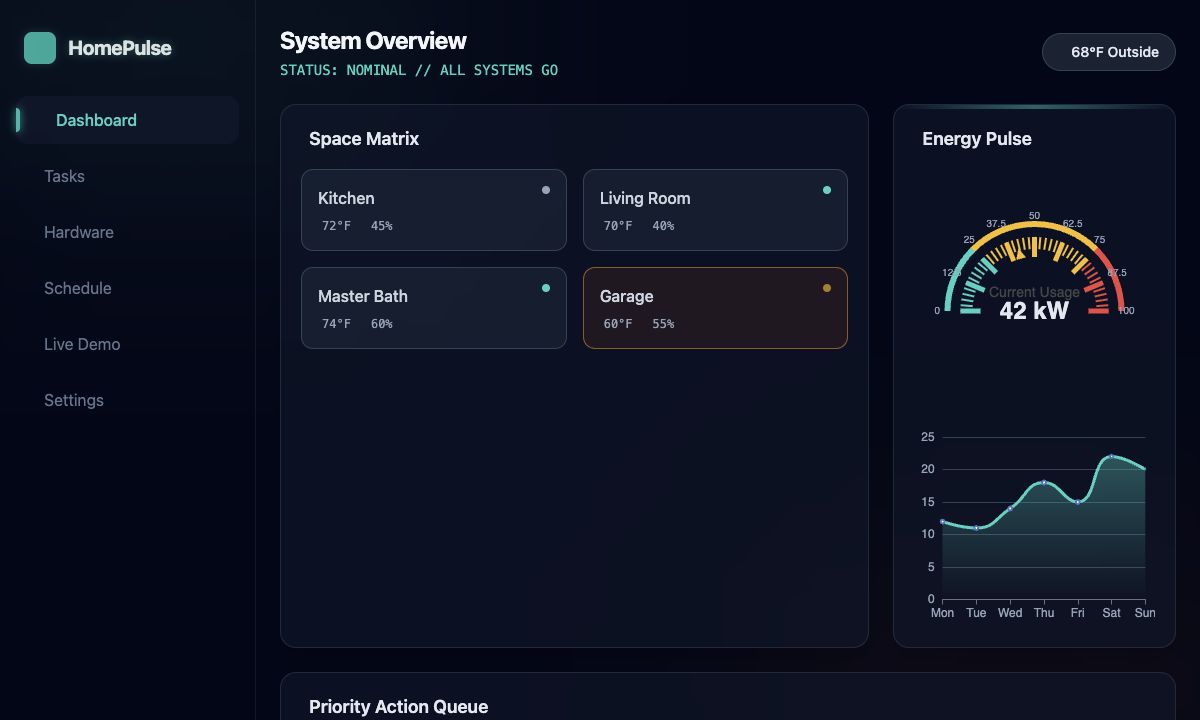Screen dimensions: 1200x720
Task: Click the Fri data point on chart
Action: tap(1078, 502)
